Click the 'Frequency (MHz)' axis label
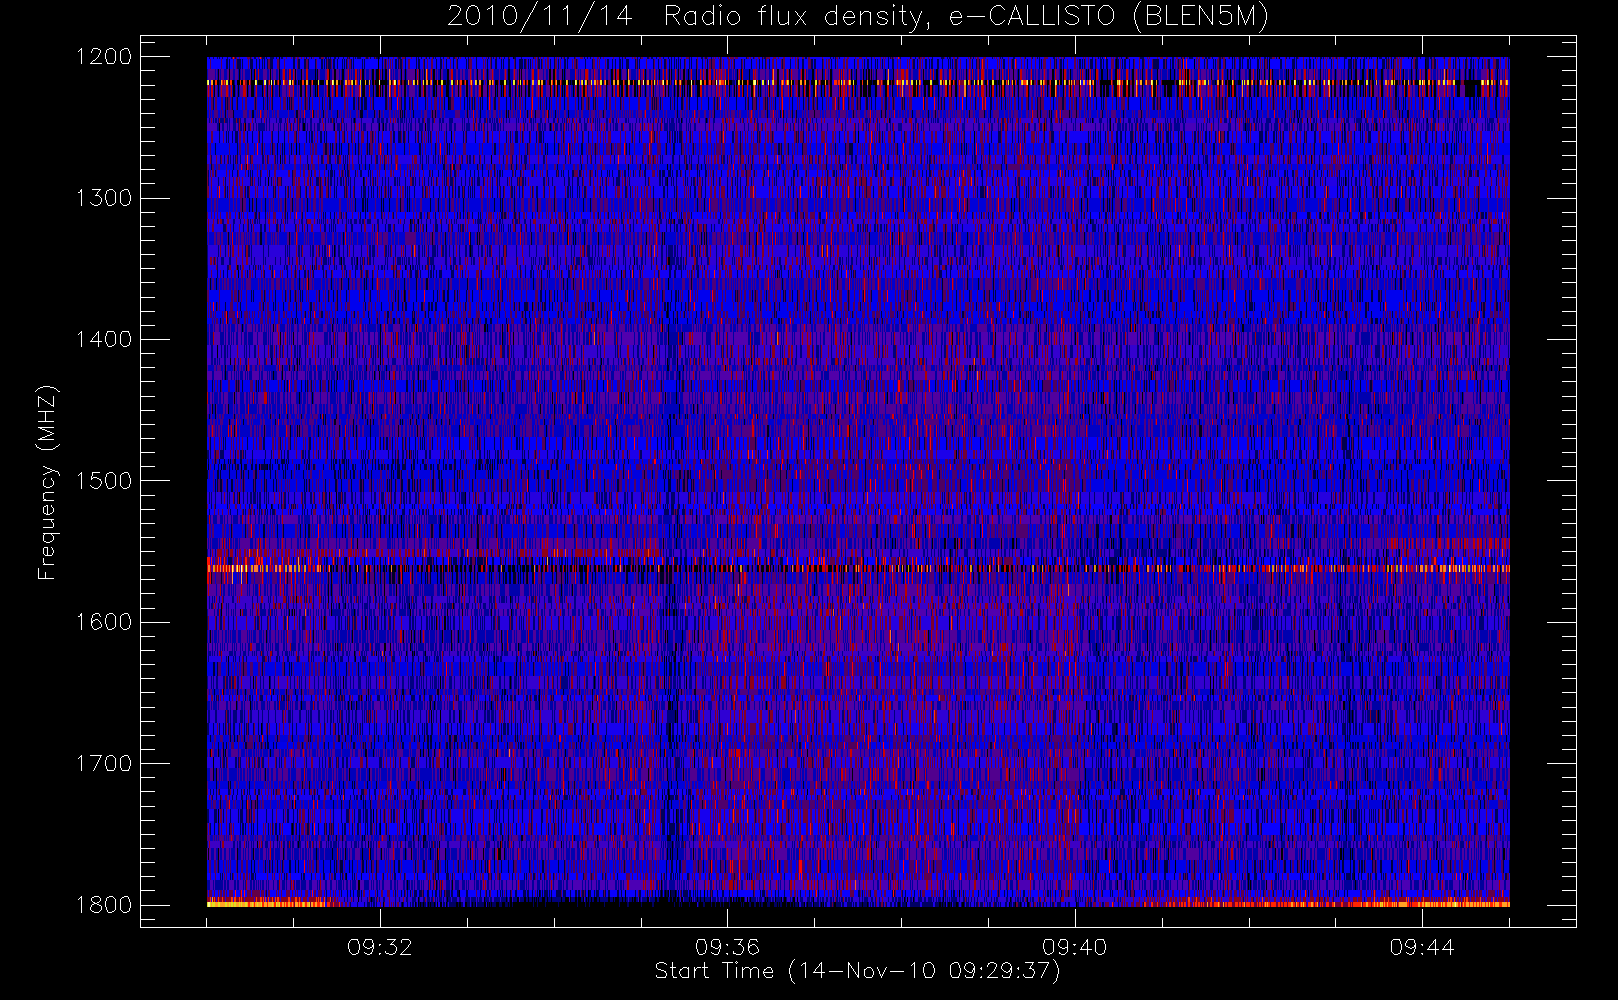This screenshot has height=1000, width=1618. click(x=47, y=482)
